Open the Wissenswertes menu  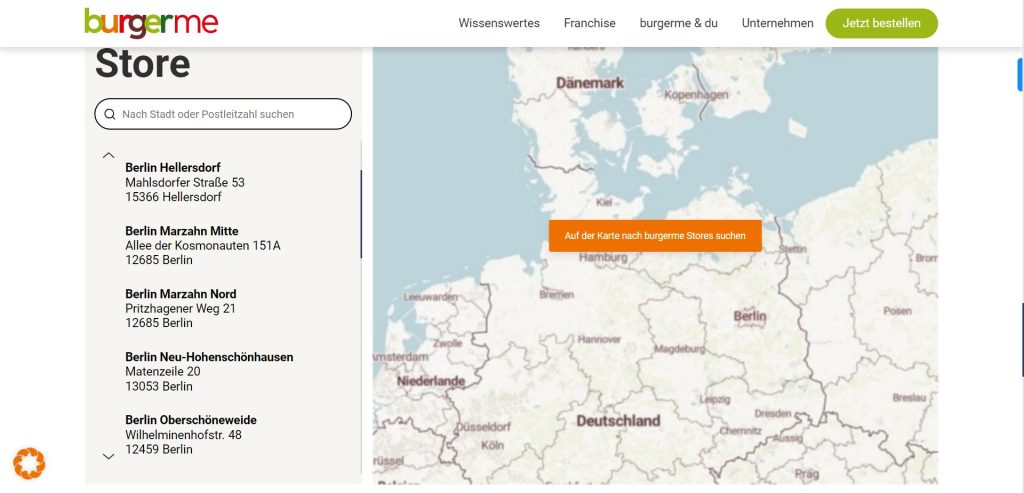pos(499,23)
